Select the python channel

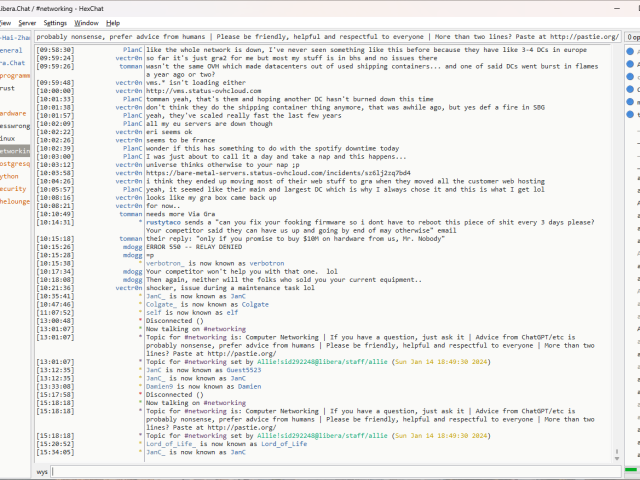coord(10,175)
